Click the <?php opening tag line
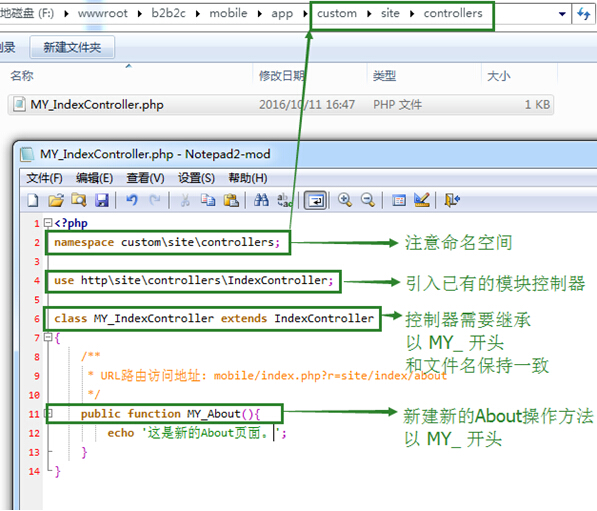 point(71,223)
